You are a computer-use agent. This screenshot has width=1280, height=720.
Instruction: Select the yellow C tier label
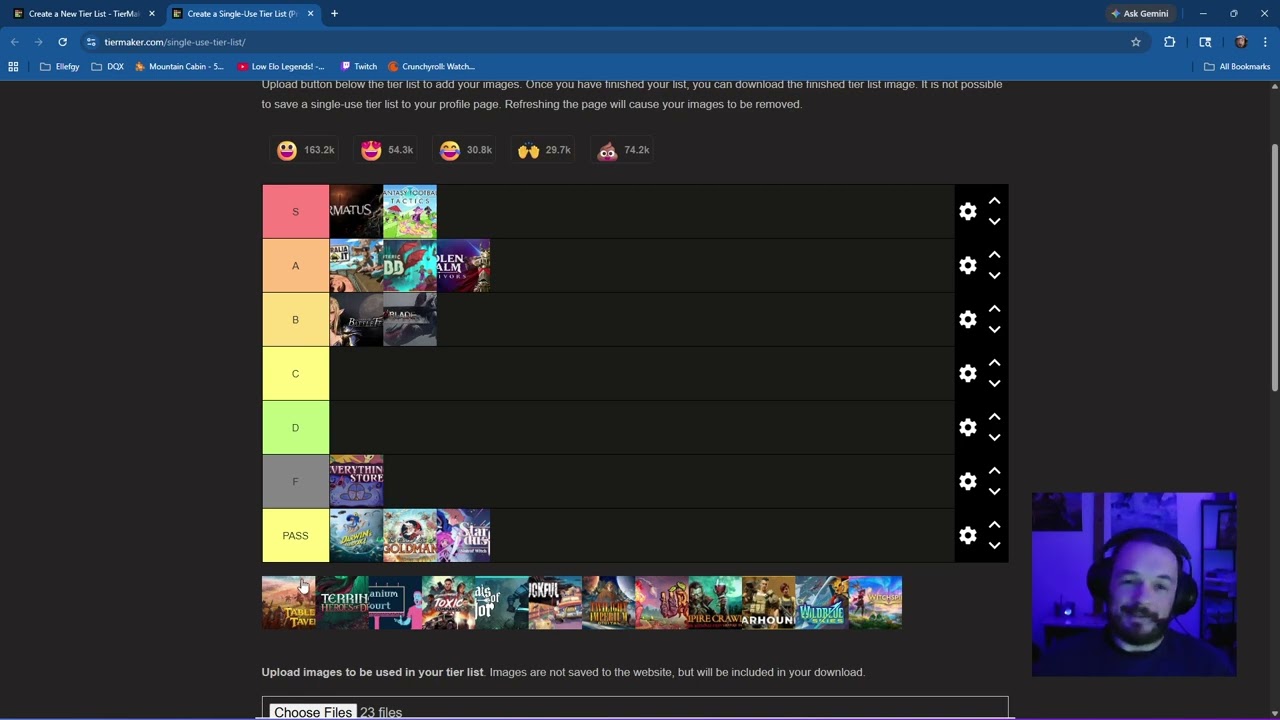[295, 373]
